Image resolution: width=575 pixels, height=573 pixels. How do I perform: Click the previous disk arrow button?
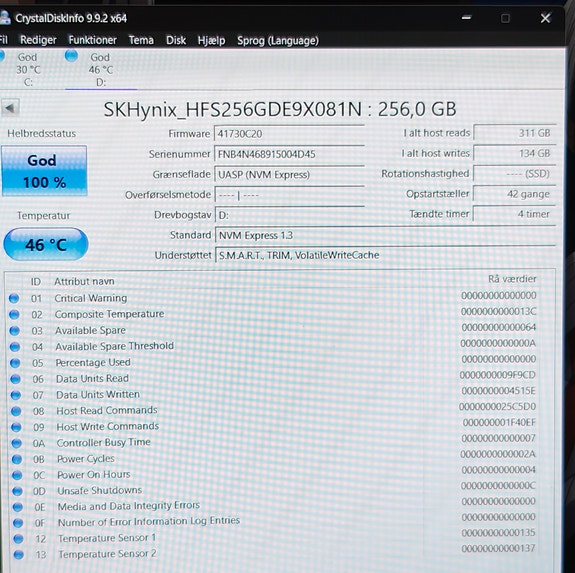coord(10,108)
